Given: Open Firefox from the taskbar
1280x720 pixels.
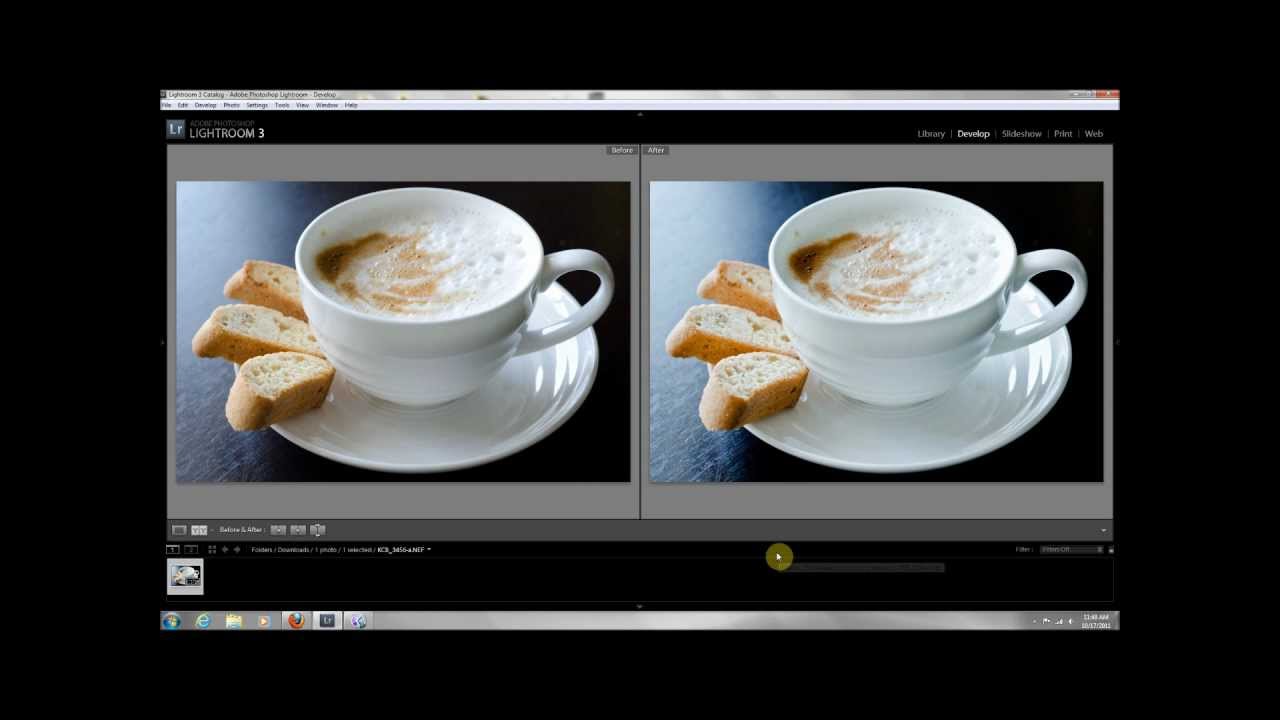Looking at the screenshot, I should (296, 621).
